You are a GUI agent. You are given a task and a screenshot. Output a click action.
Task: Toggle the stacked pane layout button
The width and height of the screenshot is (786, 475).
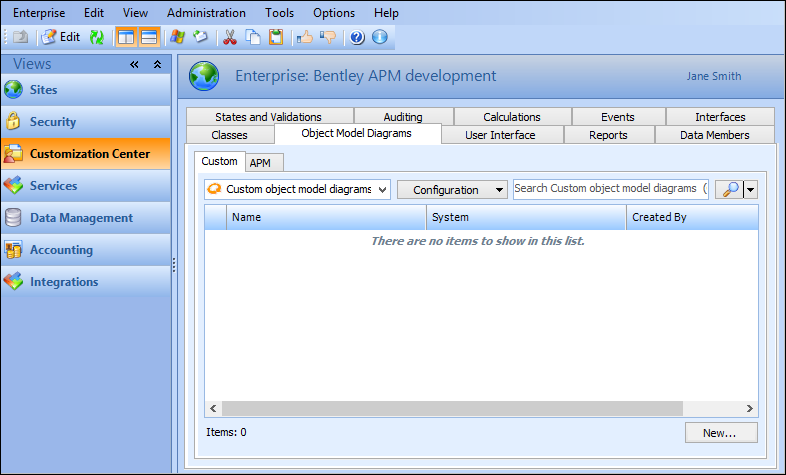149,37
